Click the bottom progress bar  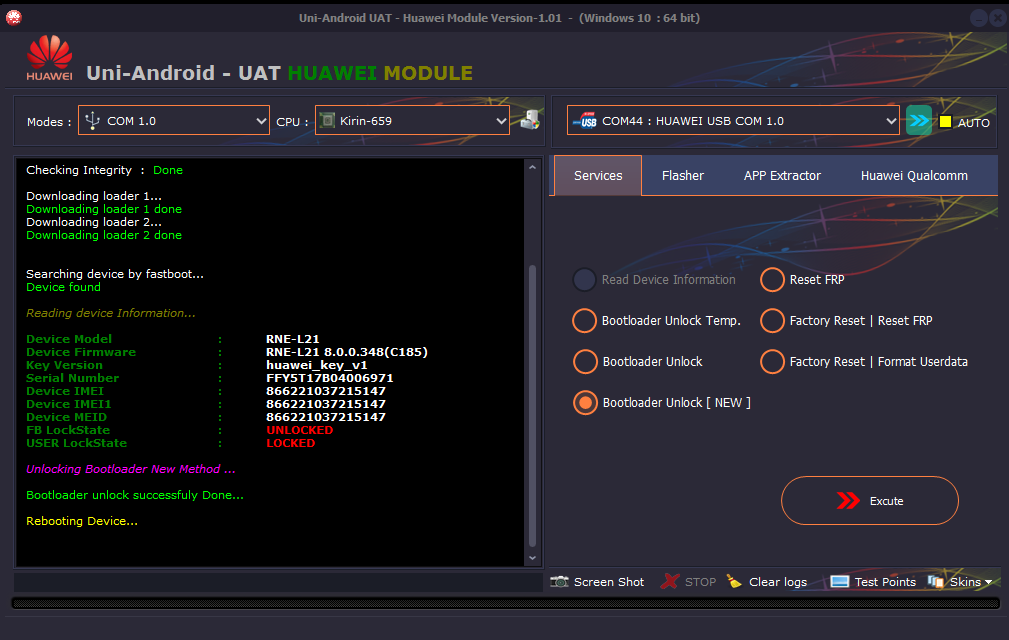[x=505, y=603]
